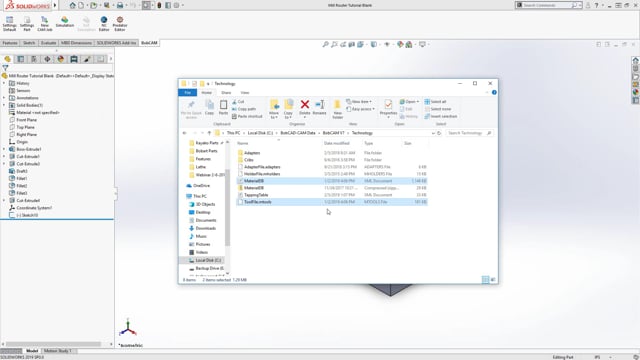Switch Explorer to details view layout

click(x=485, y=280)
